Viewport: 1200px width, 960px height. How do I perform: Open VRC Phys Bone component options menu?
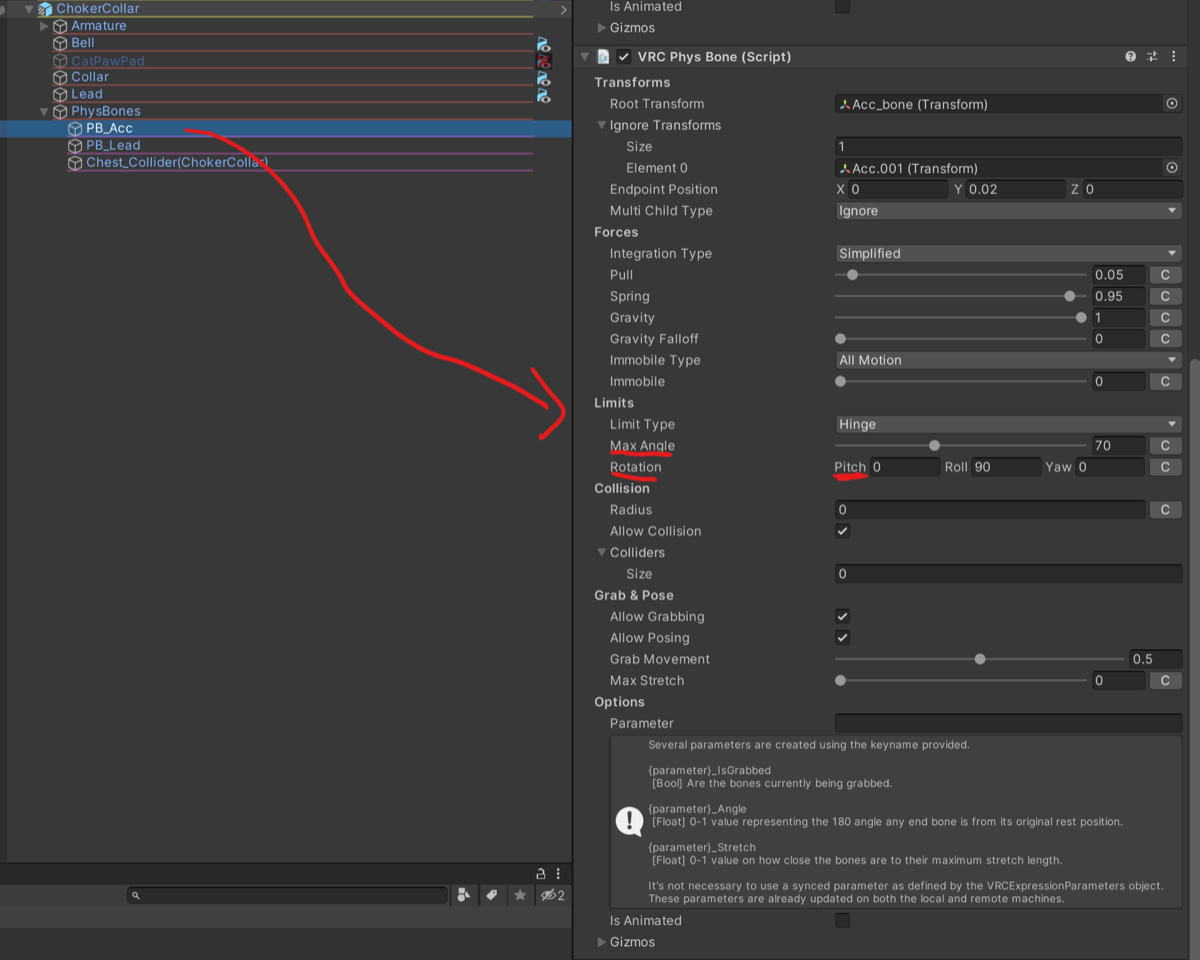1172,57
